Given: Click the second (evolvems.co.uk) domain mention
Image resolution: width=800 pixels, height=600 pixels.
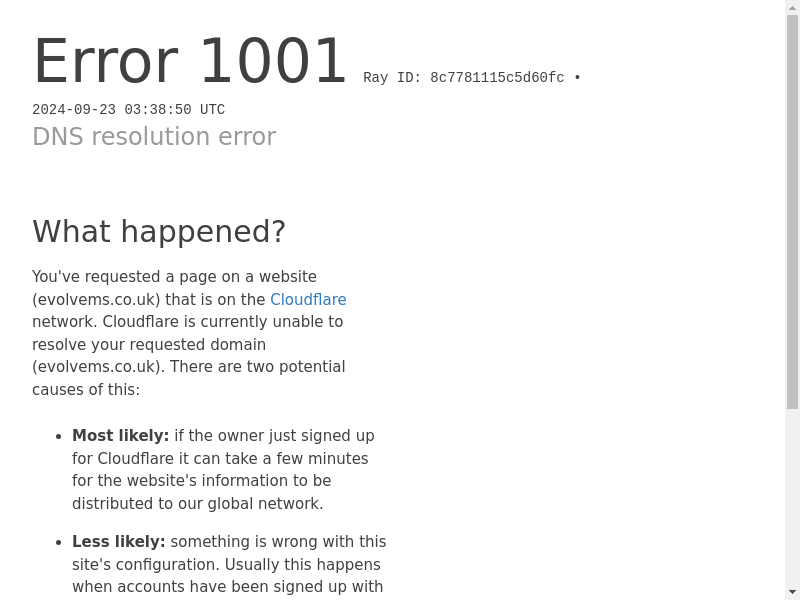Looking at the screenshot, I should (x=96, y=367).
